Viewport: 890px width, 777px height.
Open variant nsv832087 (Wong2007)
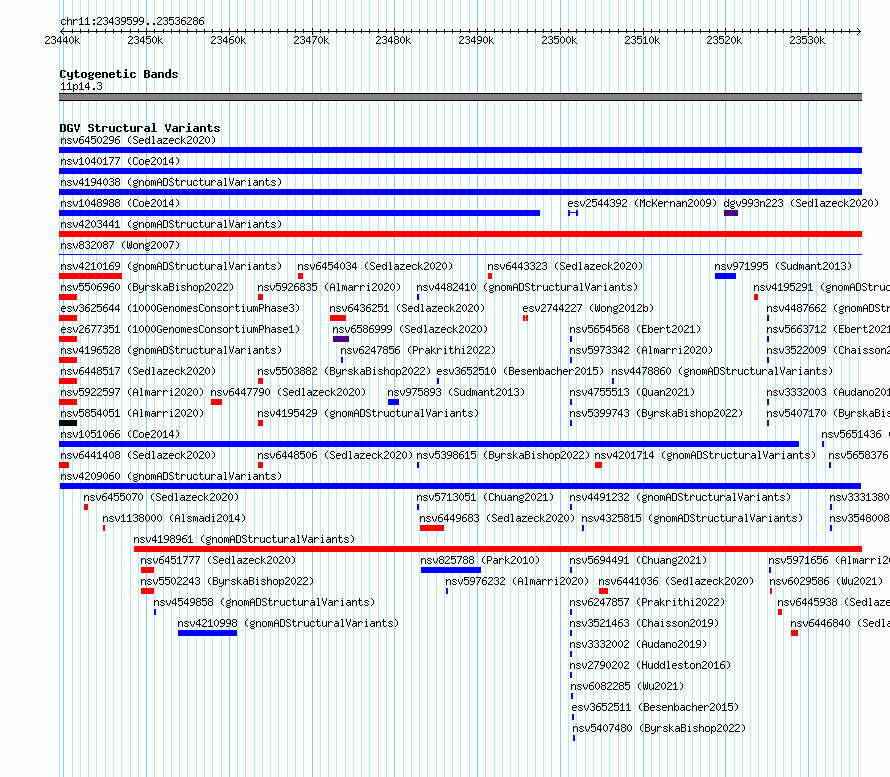tap(120, 245)
